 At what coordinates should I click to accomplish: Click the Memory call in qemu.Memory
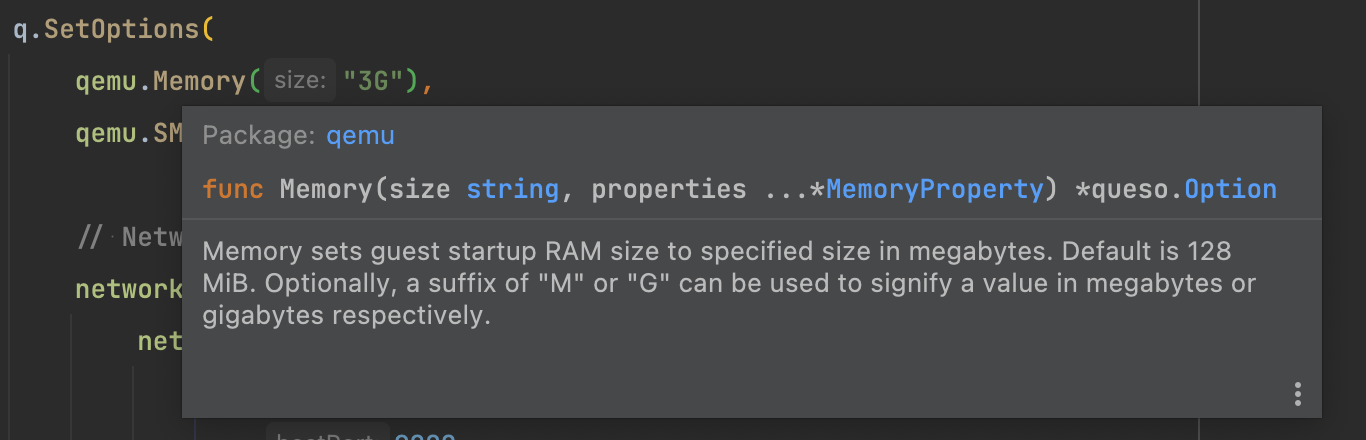coord(198,81)
